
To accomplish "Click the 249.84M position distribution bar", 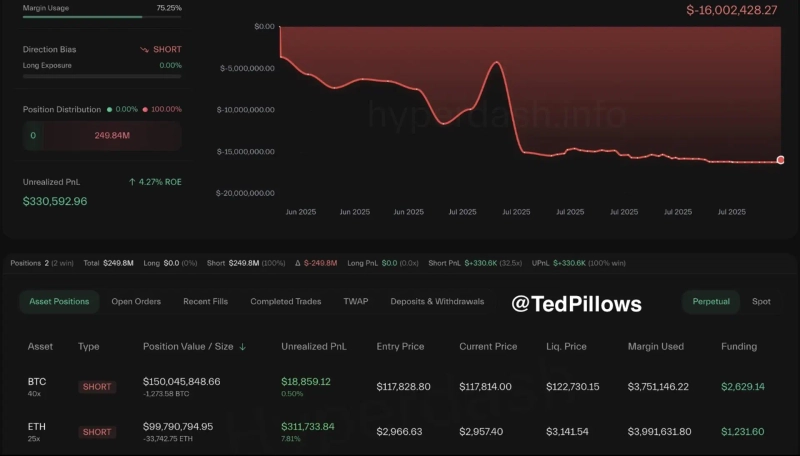I will click(x=112, y=135).
